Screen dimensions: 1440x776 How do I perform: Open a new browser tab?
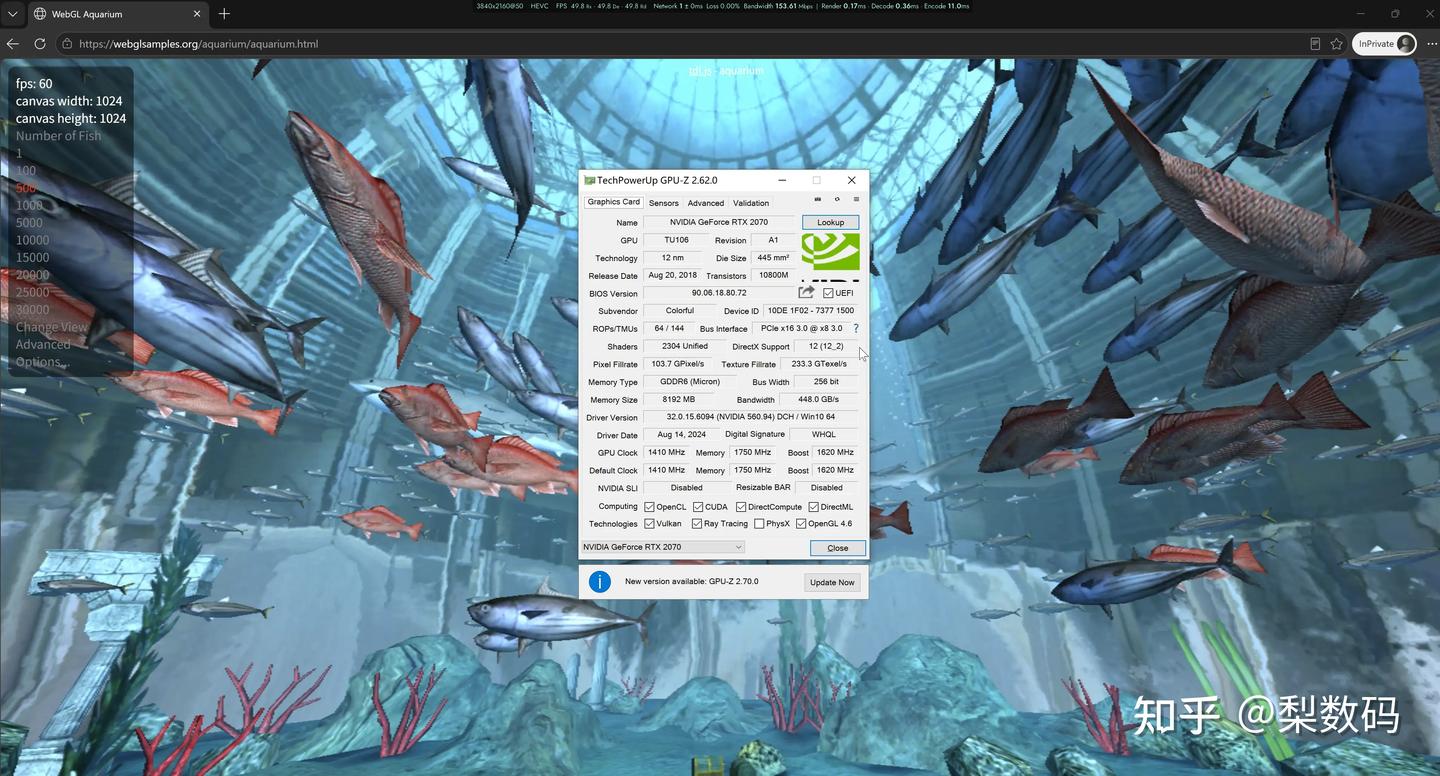click(224, 14)
